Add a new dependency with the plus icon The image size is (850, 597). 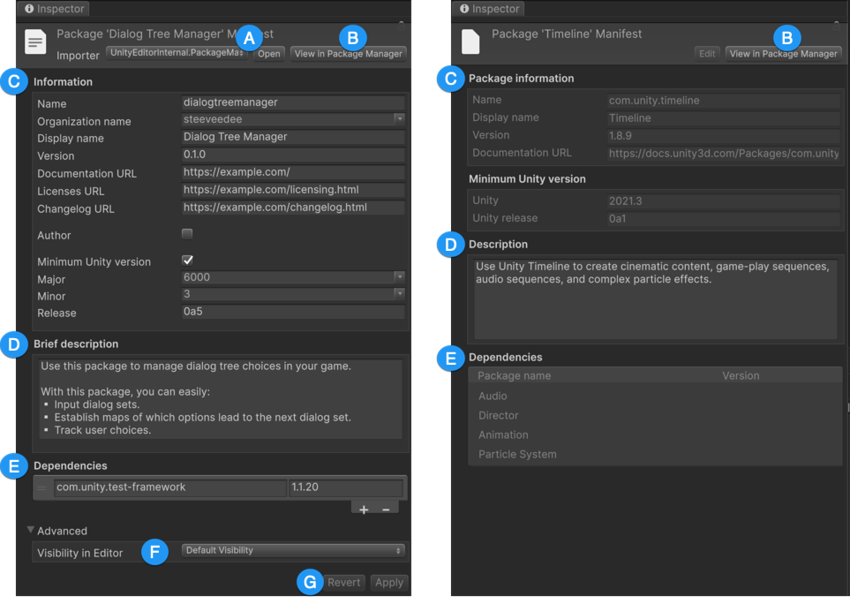(x=364, y=509)
